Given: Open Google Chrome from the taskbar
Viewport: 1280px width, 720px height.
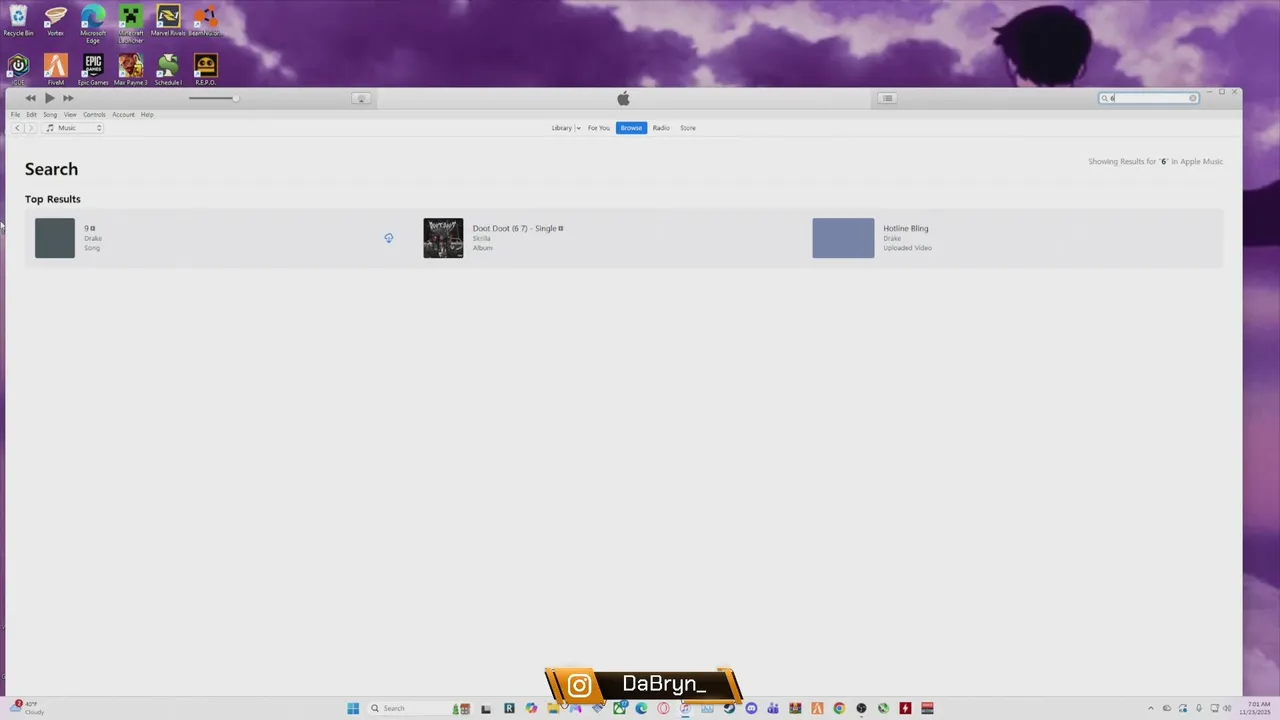Looking at the screenshot, I should click(x=839, y=708).
